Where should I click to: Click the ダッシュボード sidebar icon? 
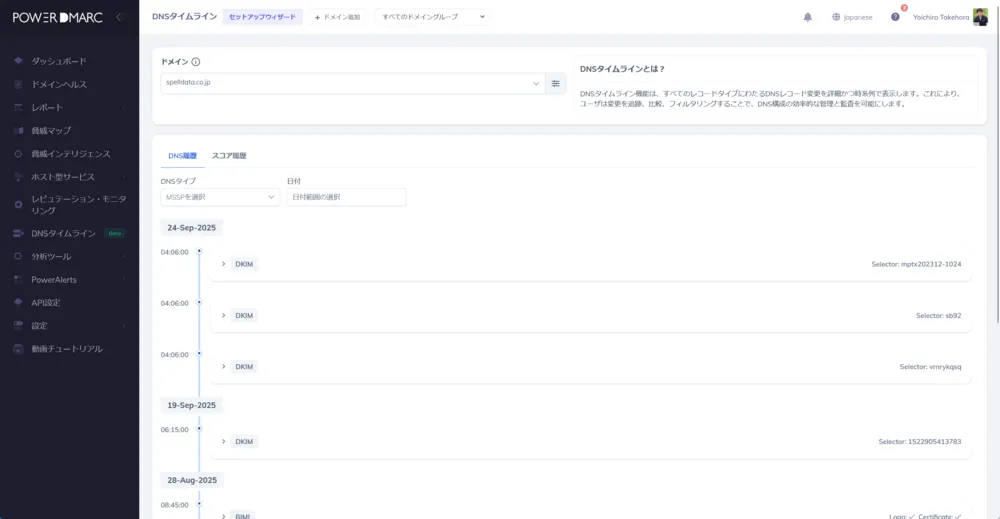click(18, 61)
